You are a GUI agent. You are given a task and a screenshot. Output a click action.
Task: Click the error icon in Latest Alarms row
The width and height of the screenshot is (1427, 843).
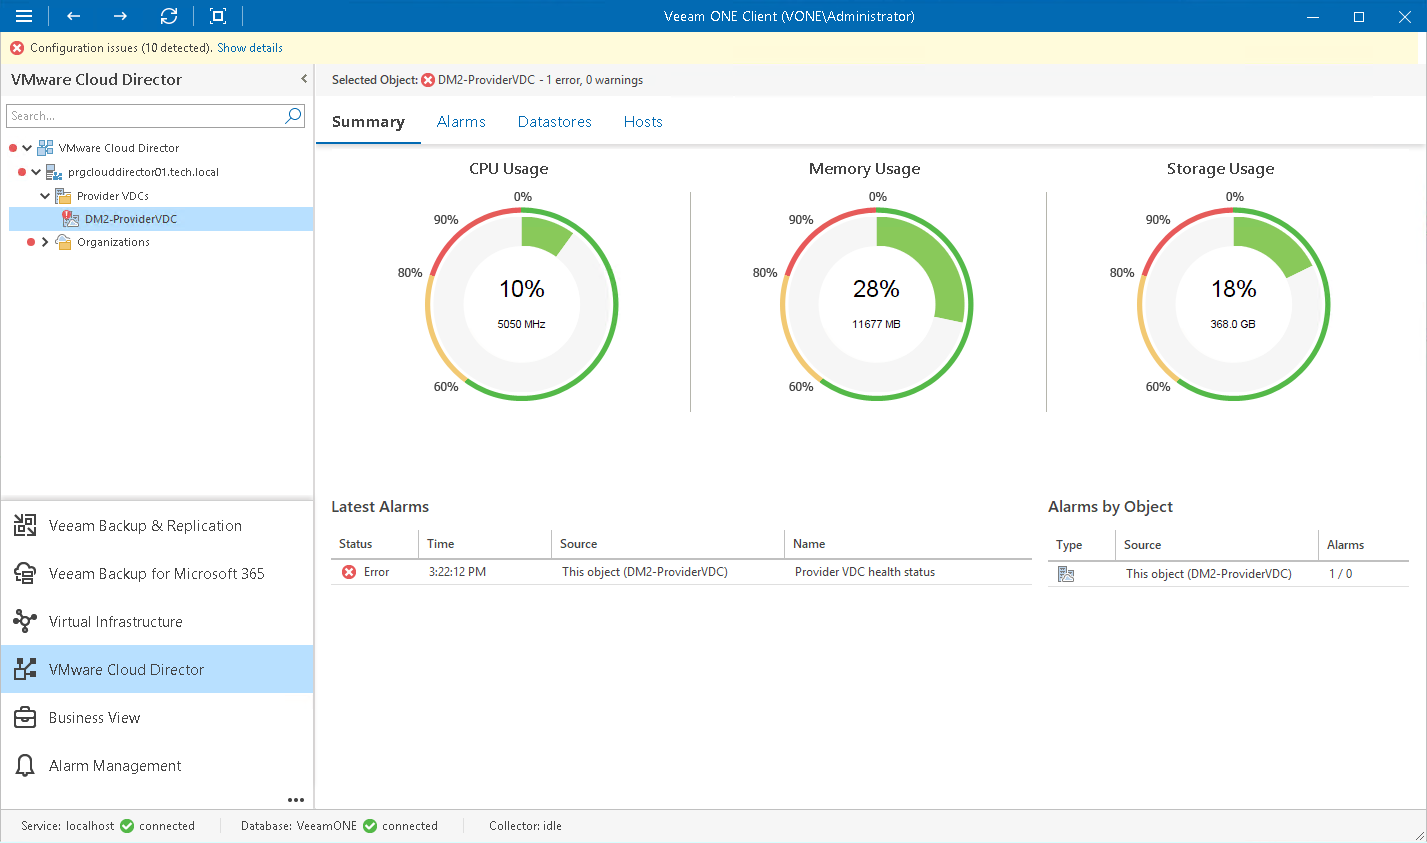pos(349,572)
